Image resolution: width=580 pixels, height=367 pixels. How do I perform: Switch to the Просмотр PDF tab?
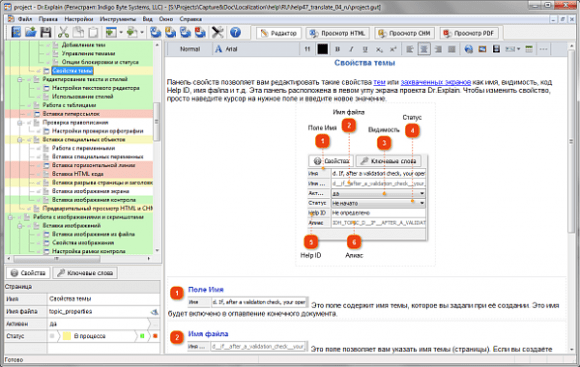pos(469,33)
